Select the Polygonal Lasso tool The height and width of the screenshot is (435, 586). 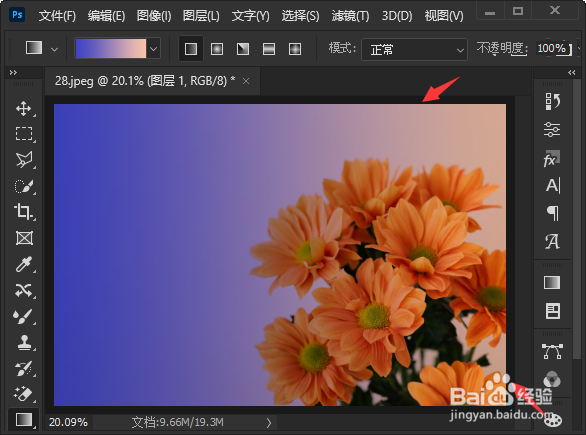pyautogui.click(x=24, y=160)
